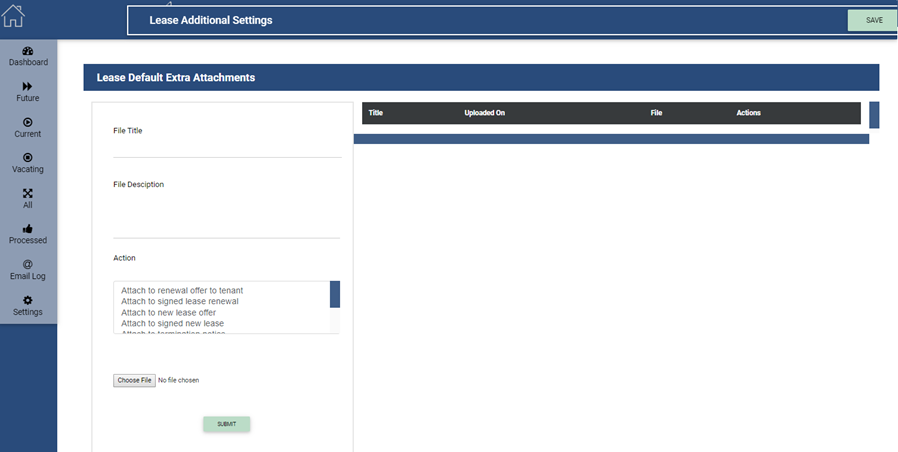
Task: Select the Future fast-forward icon
Action: click(x=27, y=87)
